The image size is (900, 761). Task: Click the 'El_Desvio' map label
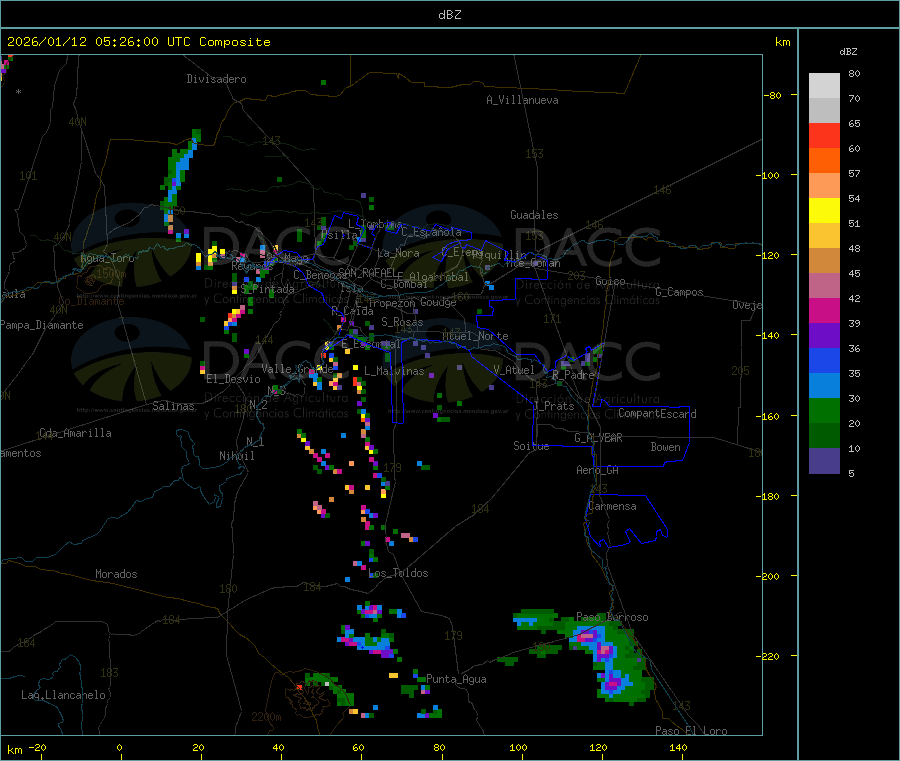coord(234,379)
